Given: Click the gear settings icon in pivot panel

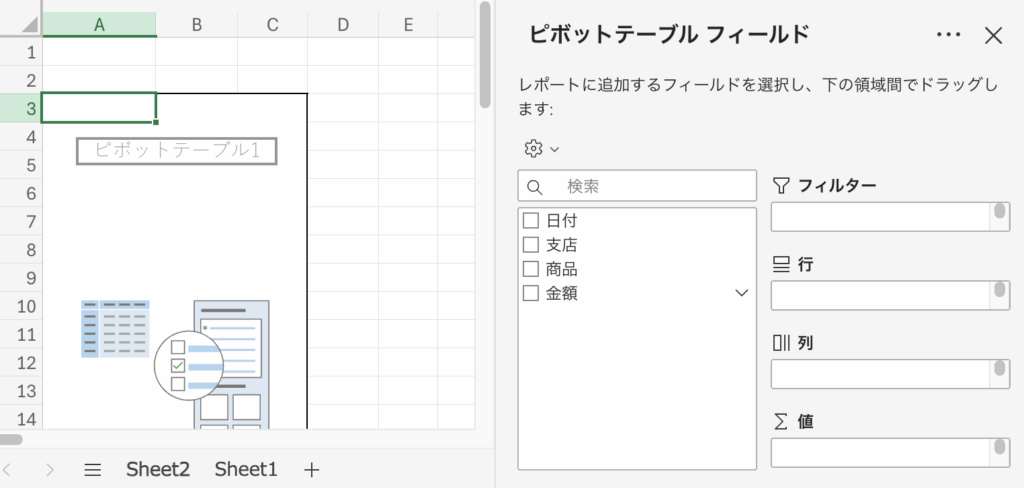Looking at the screenshot, I should click(533, 148).
